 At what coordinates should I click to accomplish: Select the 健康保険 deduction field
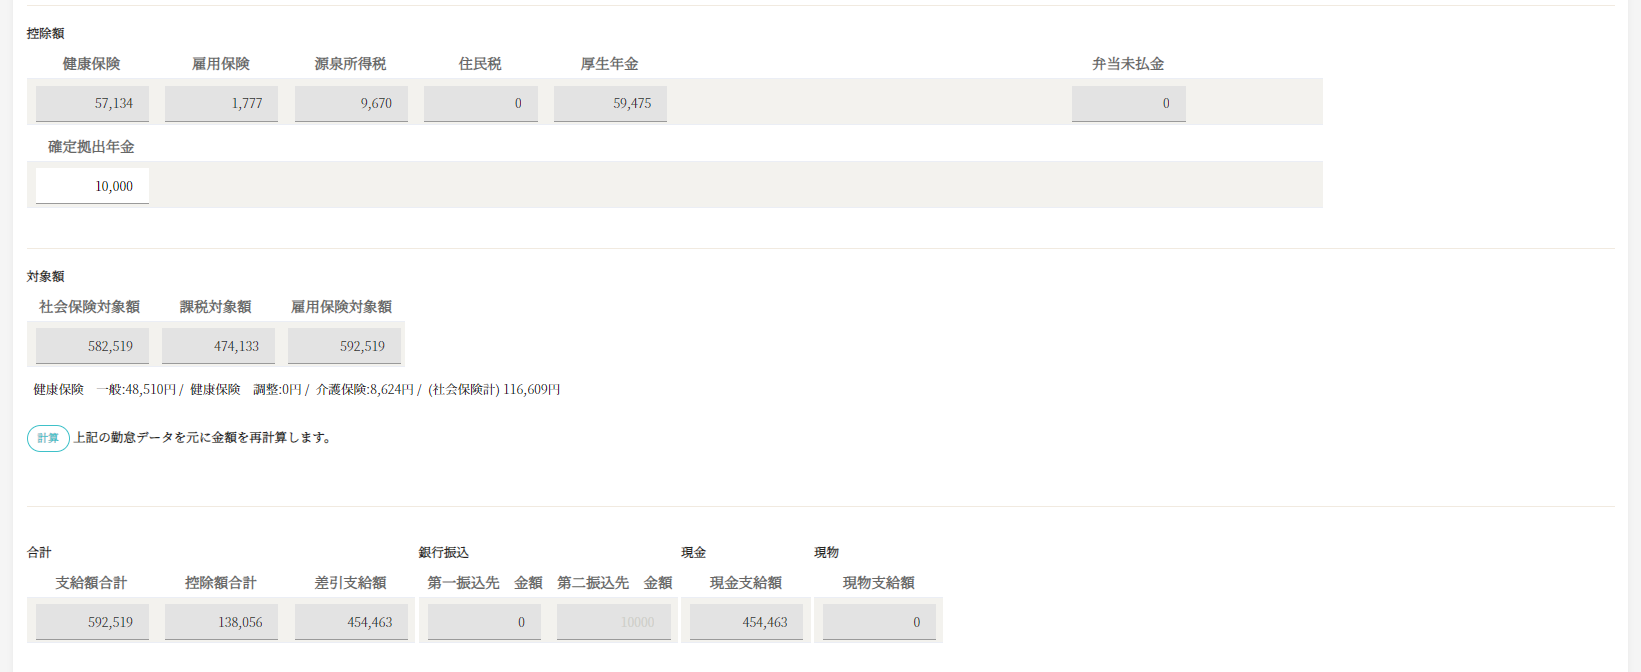coord(92,103)
